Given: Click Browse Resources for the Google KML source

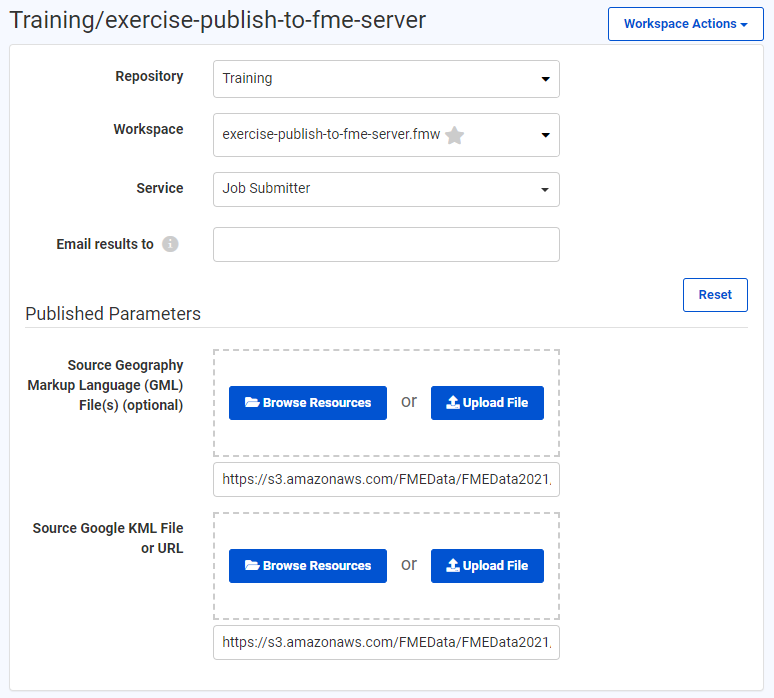Looking at the screenshot, I should (307, 566).
